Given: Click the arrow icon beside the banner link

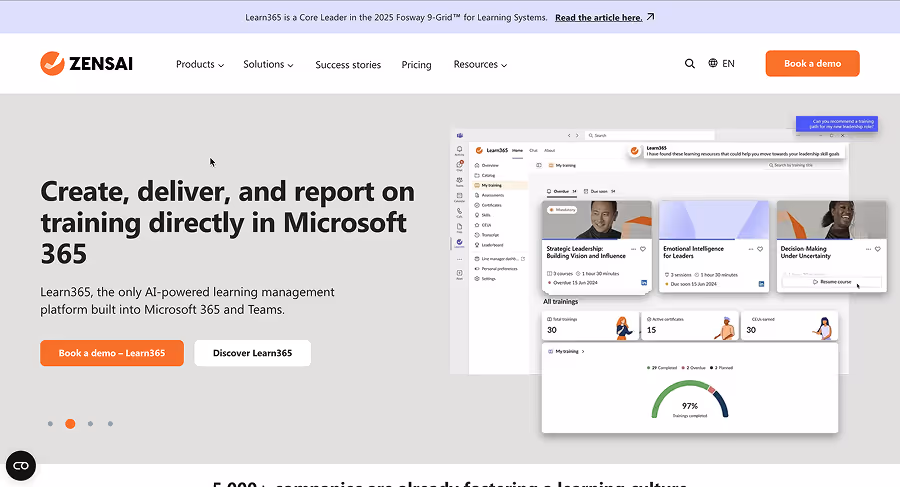Looking at the screenshot, I should click(x=650, y=17).
